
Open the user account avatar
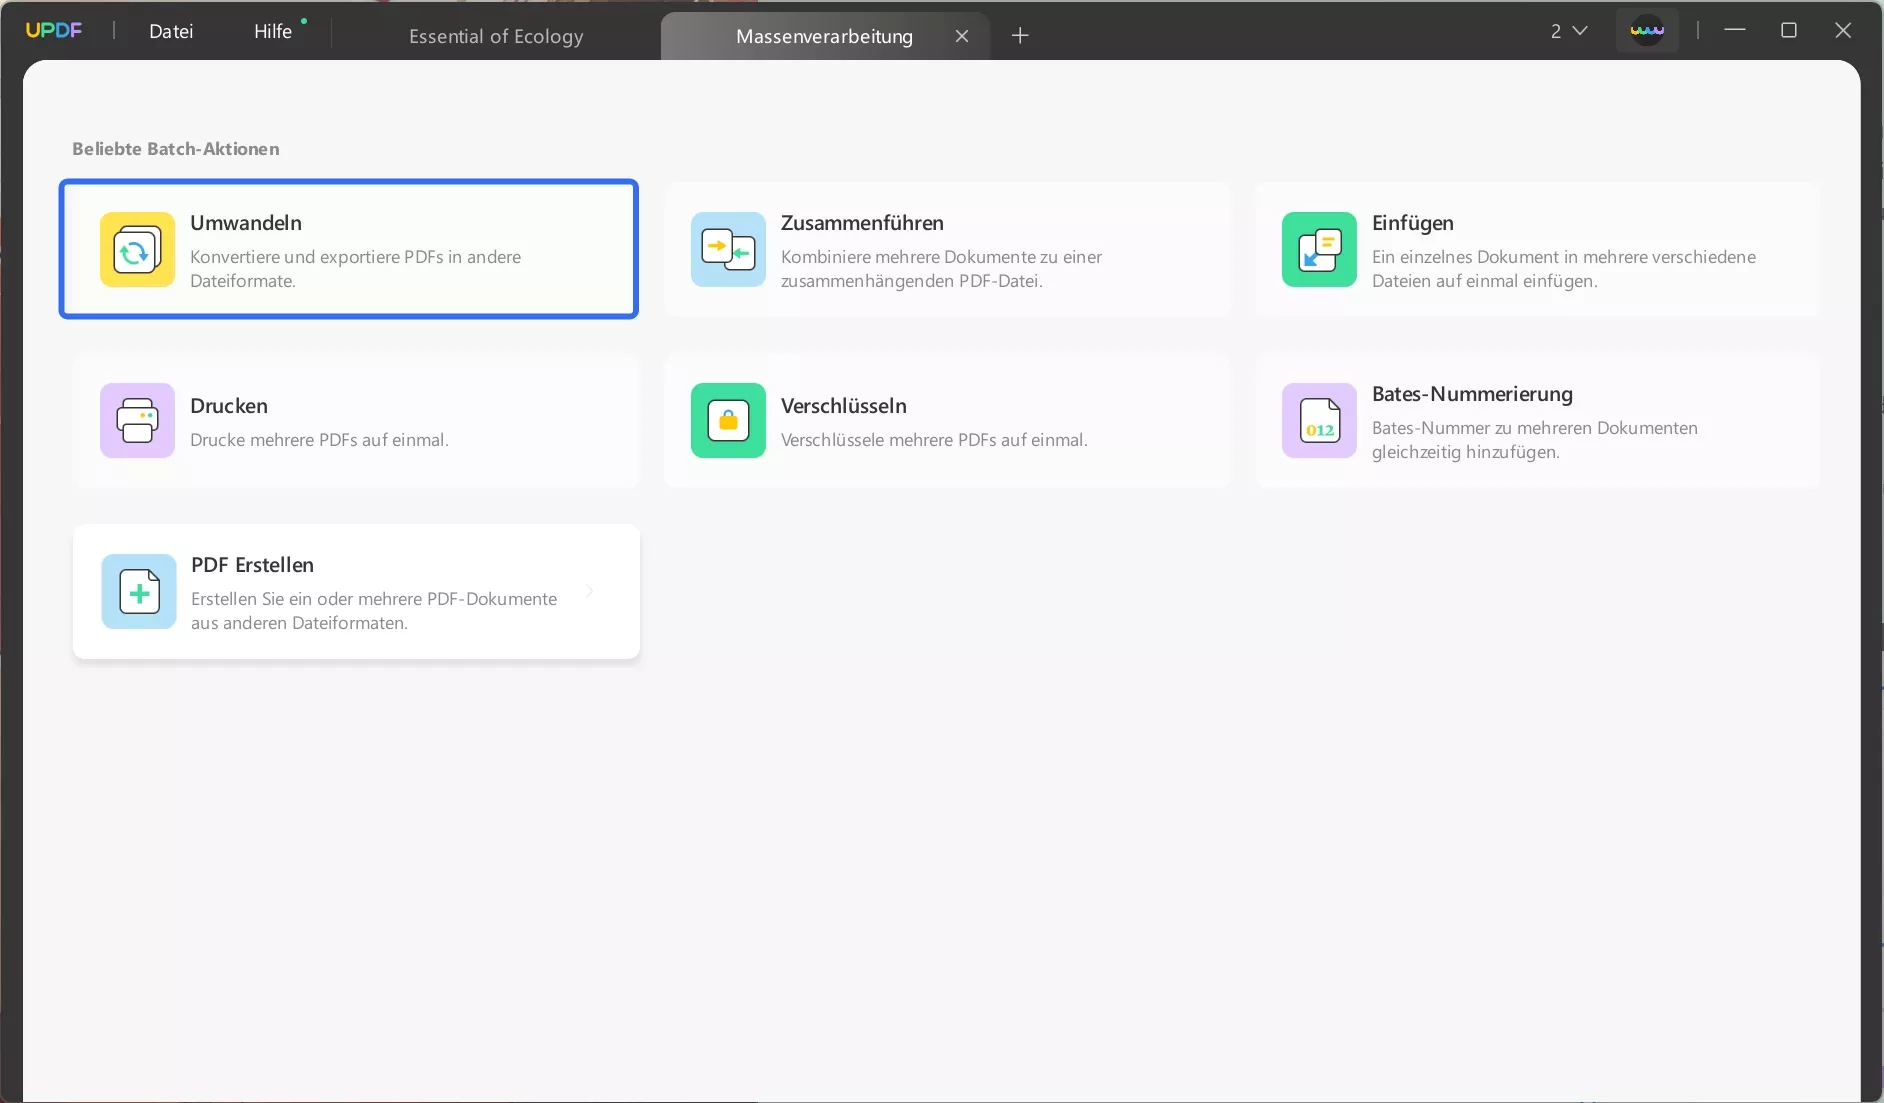click(1647, 30)
